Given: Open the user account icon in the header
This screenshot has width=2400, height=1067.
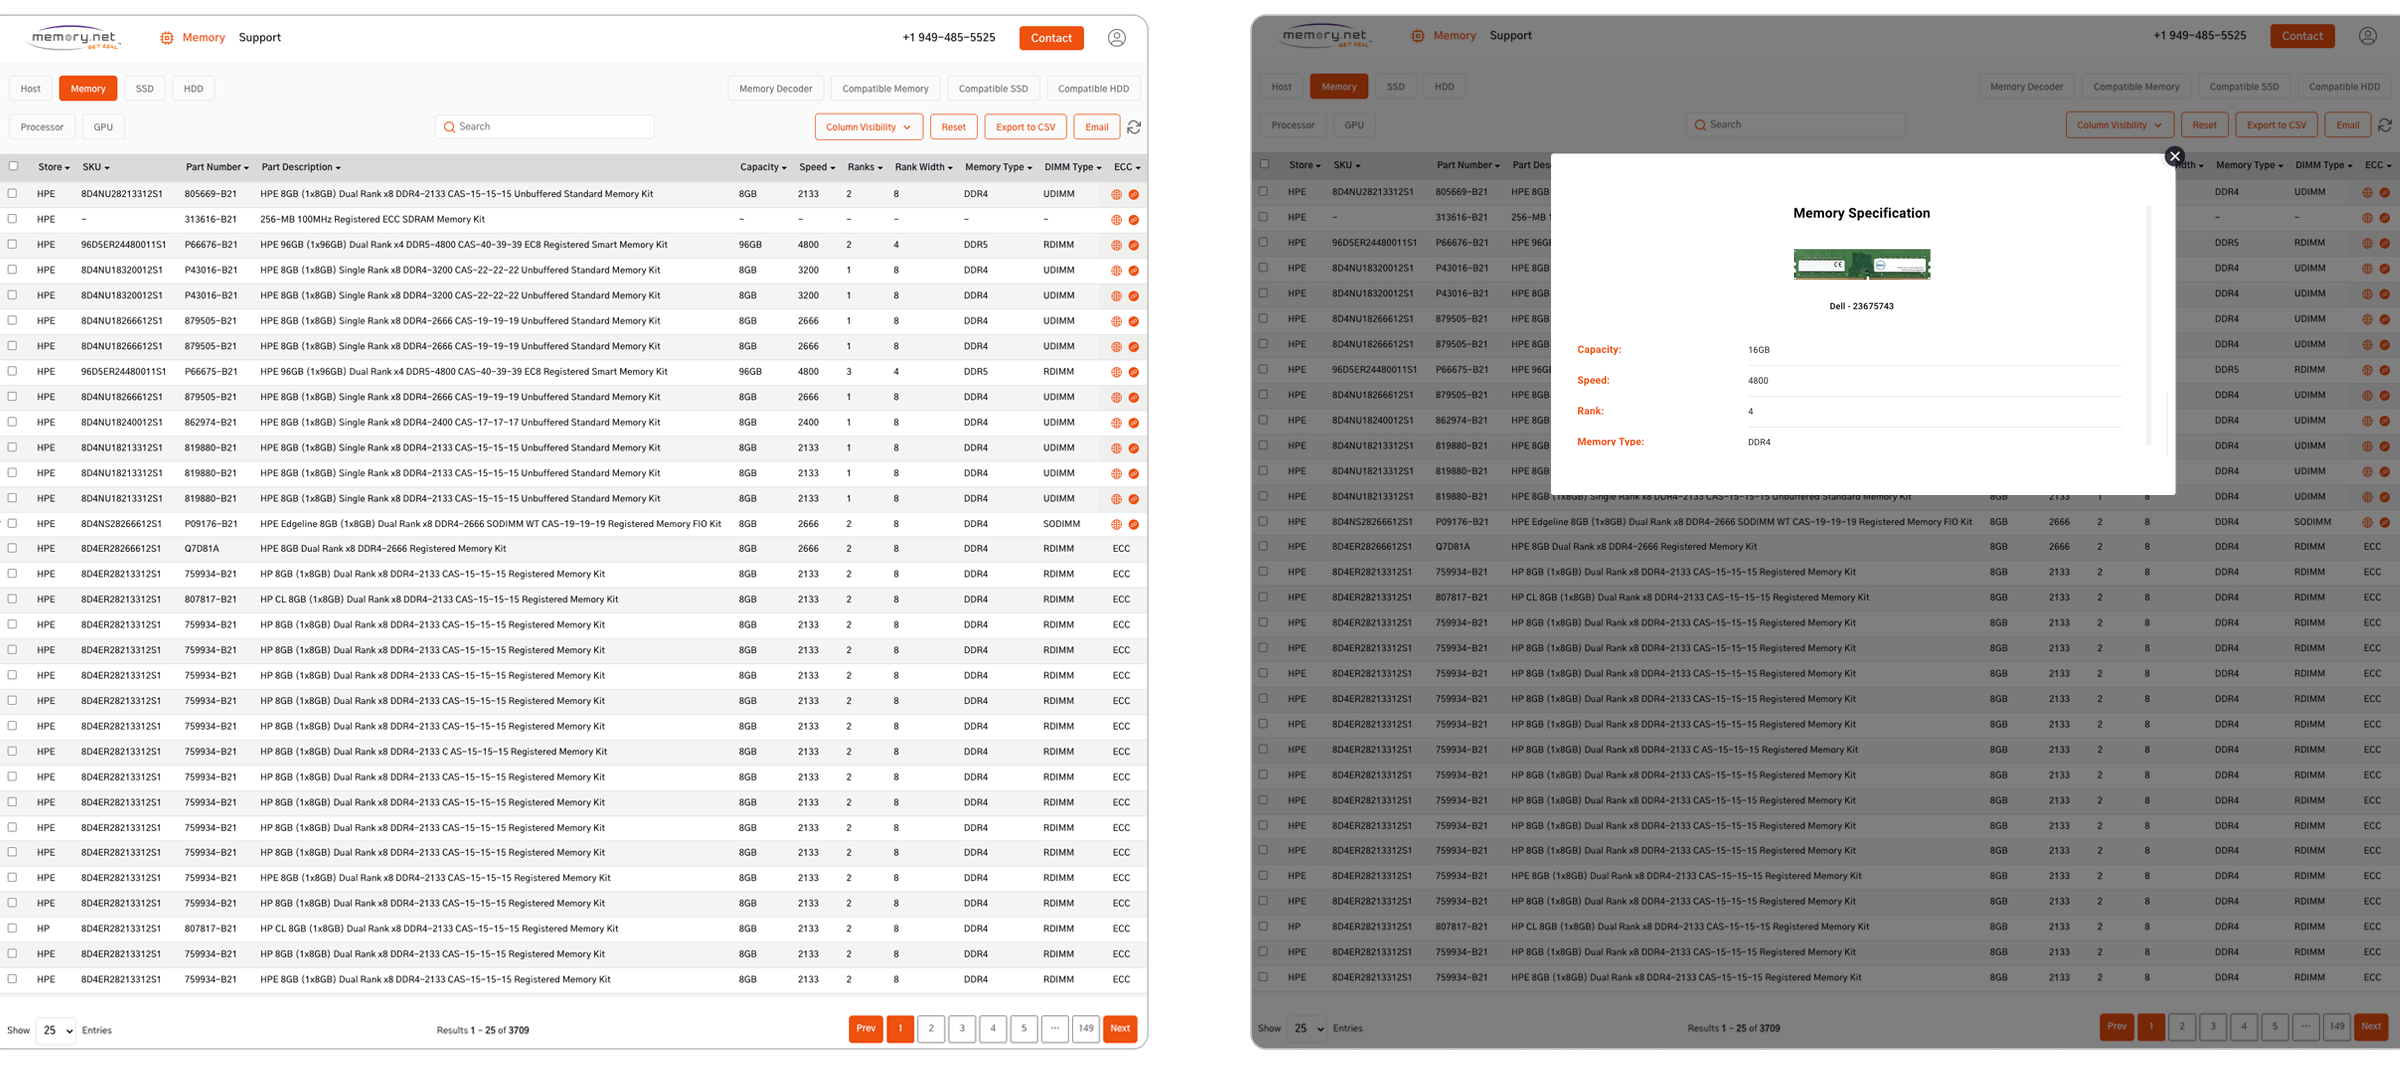Looking at the screenshot, I should coord(1117,37).
